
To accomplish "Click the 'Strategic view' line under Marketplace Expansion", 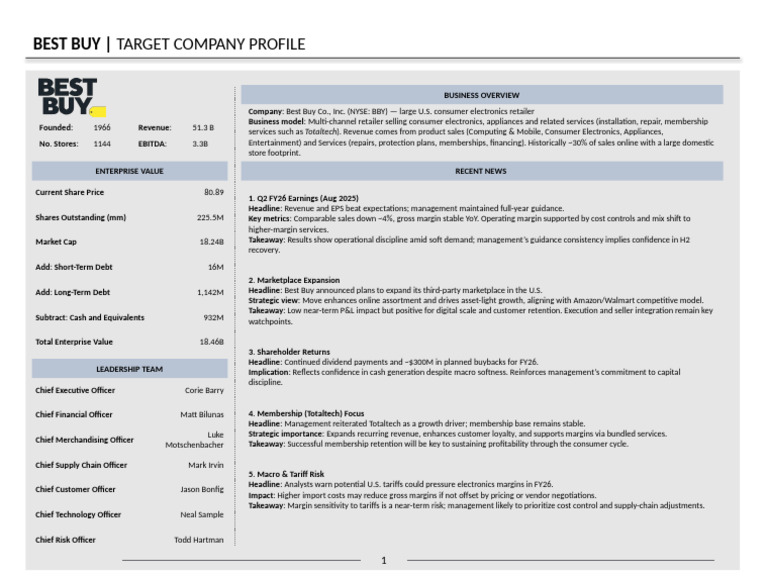I will (476, 300).
